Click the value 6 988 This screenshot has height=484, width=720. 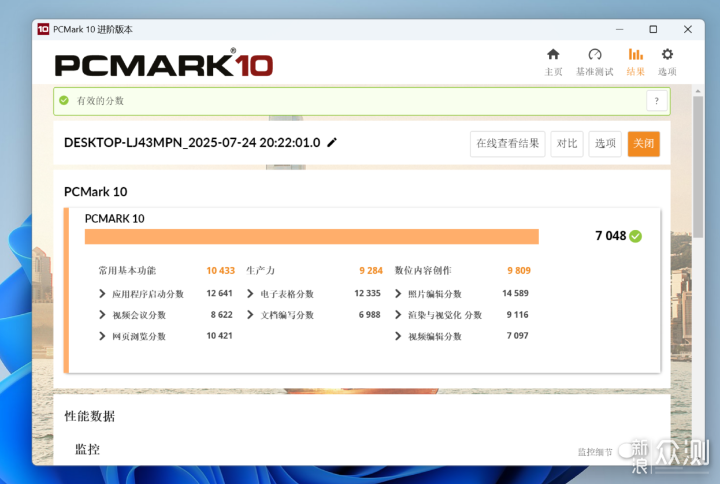(370, 315)
